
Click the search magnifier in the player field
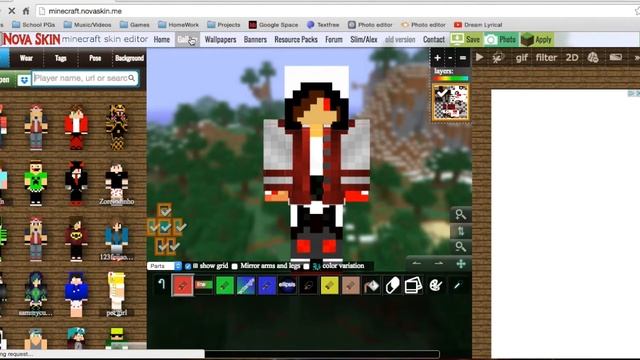pos(131,78)
